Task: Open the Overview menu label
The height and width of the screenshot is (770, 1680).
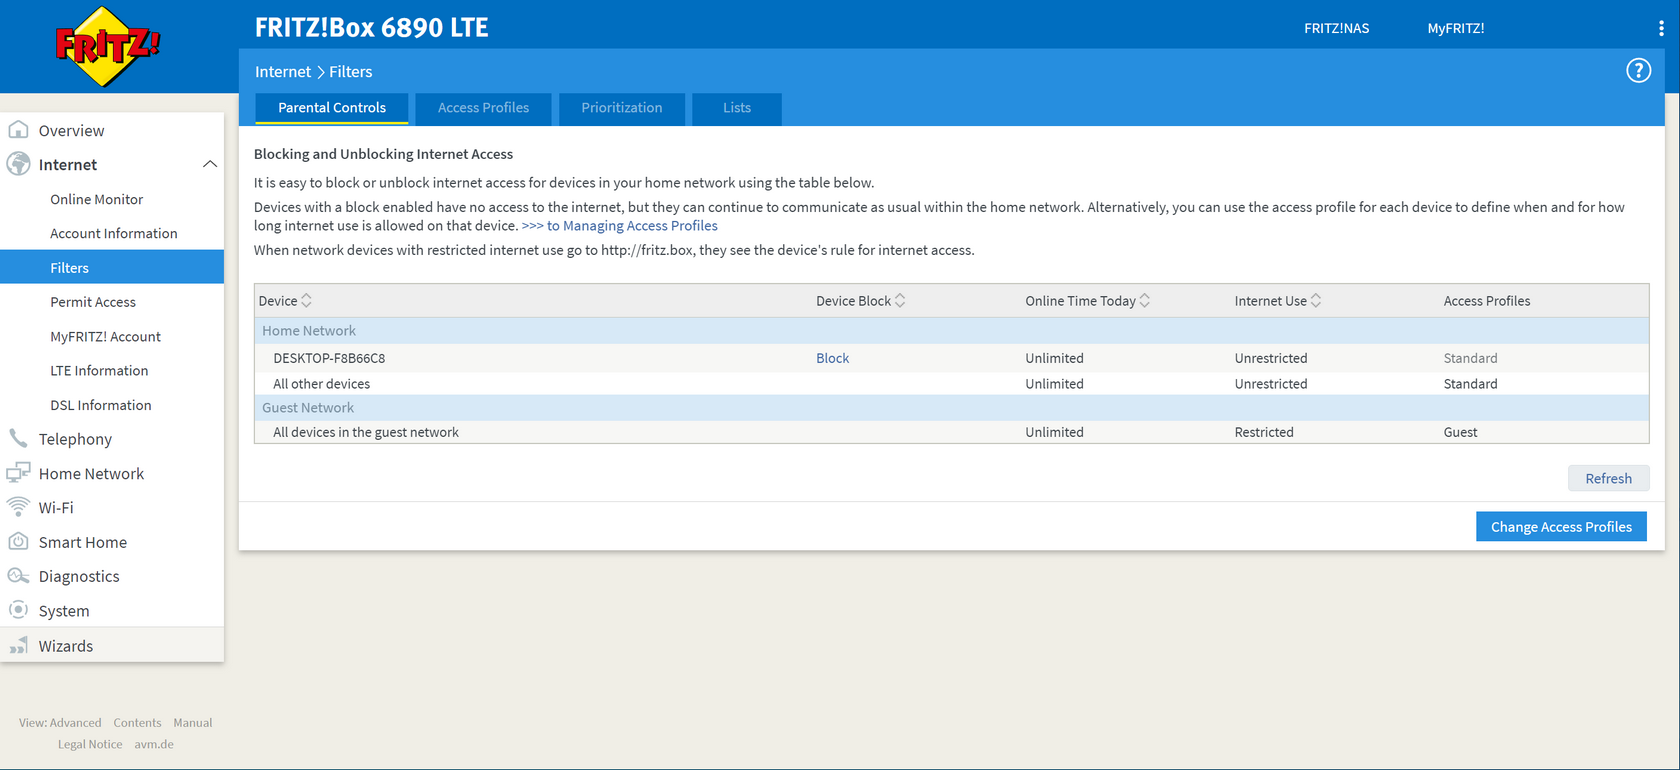Action: click(x=71, y=131)
